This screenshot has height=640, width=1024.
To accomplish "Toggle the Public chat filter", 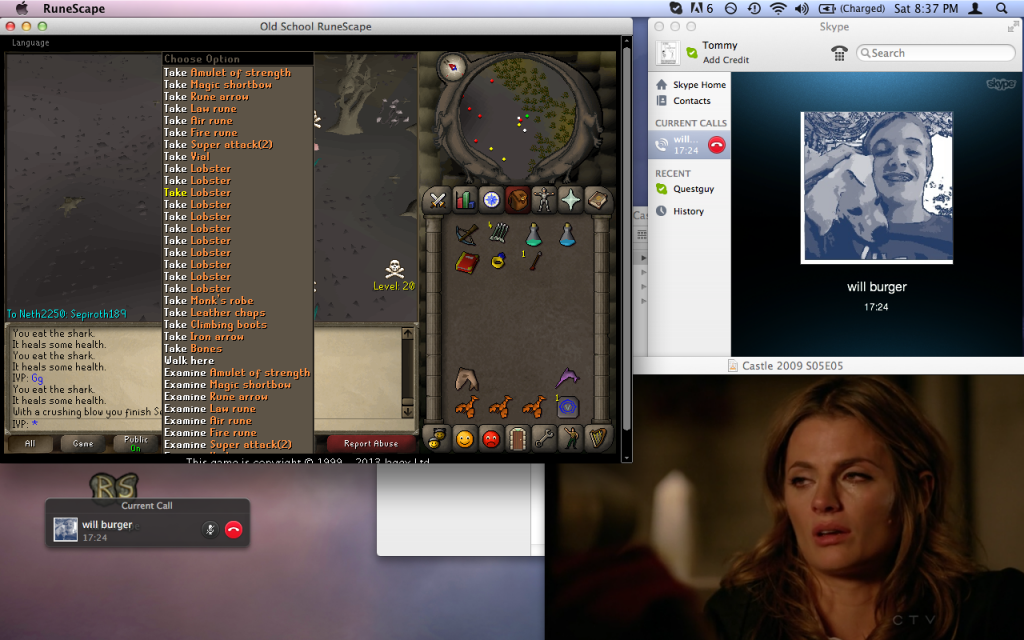I will 136,443.
